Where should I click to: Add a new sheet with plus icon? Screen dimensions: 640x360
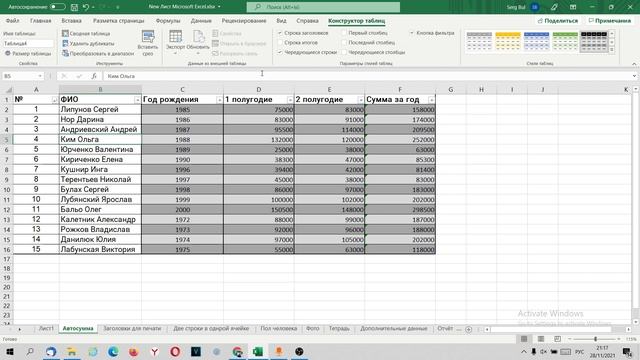pyautogui.click(x=469, y=329)
